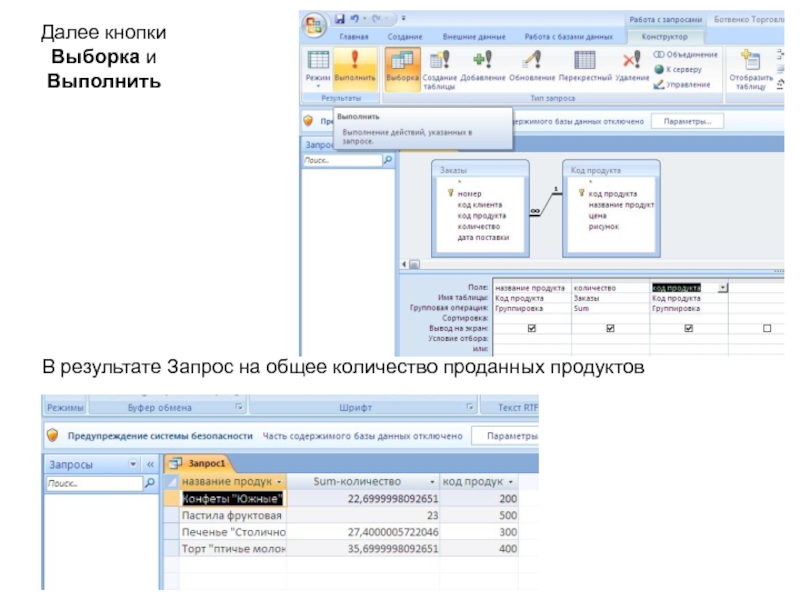800x600 pixels.
Task: Choose the Добавление query type
Action: click(483, 66)
